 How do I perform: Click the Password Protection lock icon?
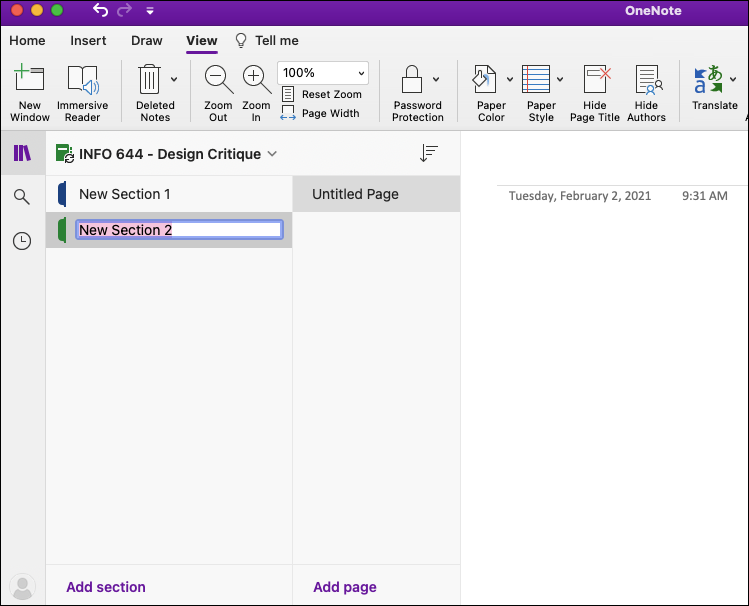(x=411, y=79)
